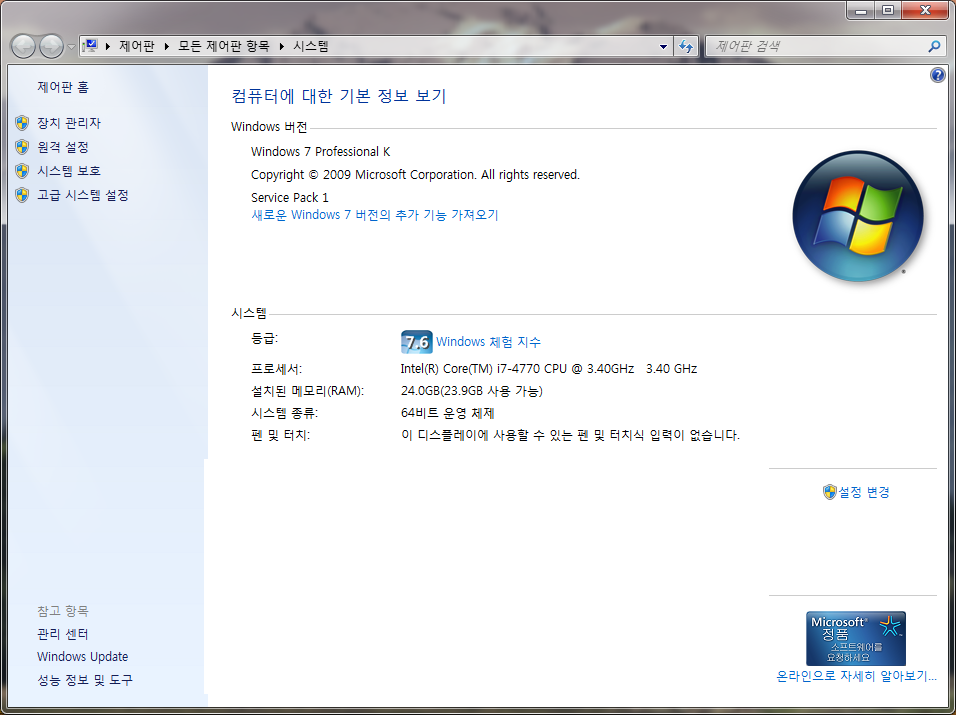Refresh the page with the refresh button
The width and height of the screenshot is (956, 715).
(686, 46)
